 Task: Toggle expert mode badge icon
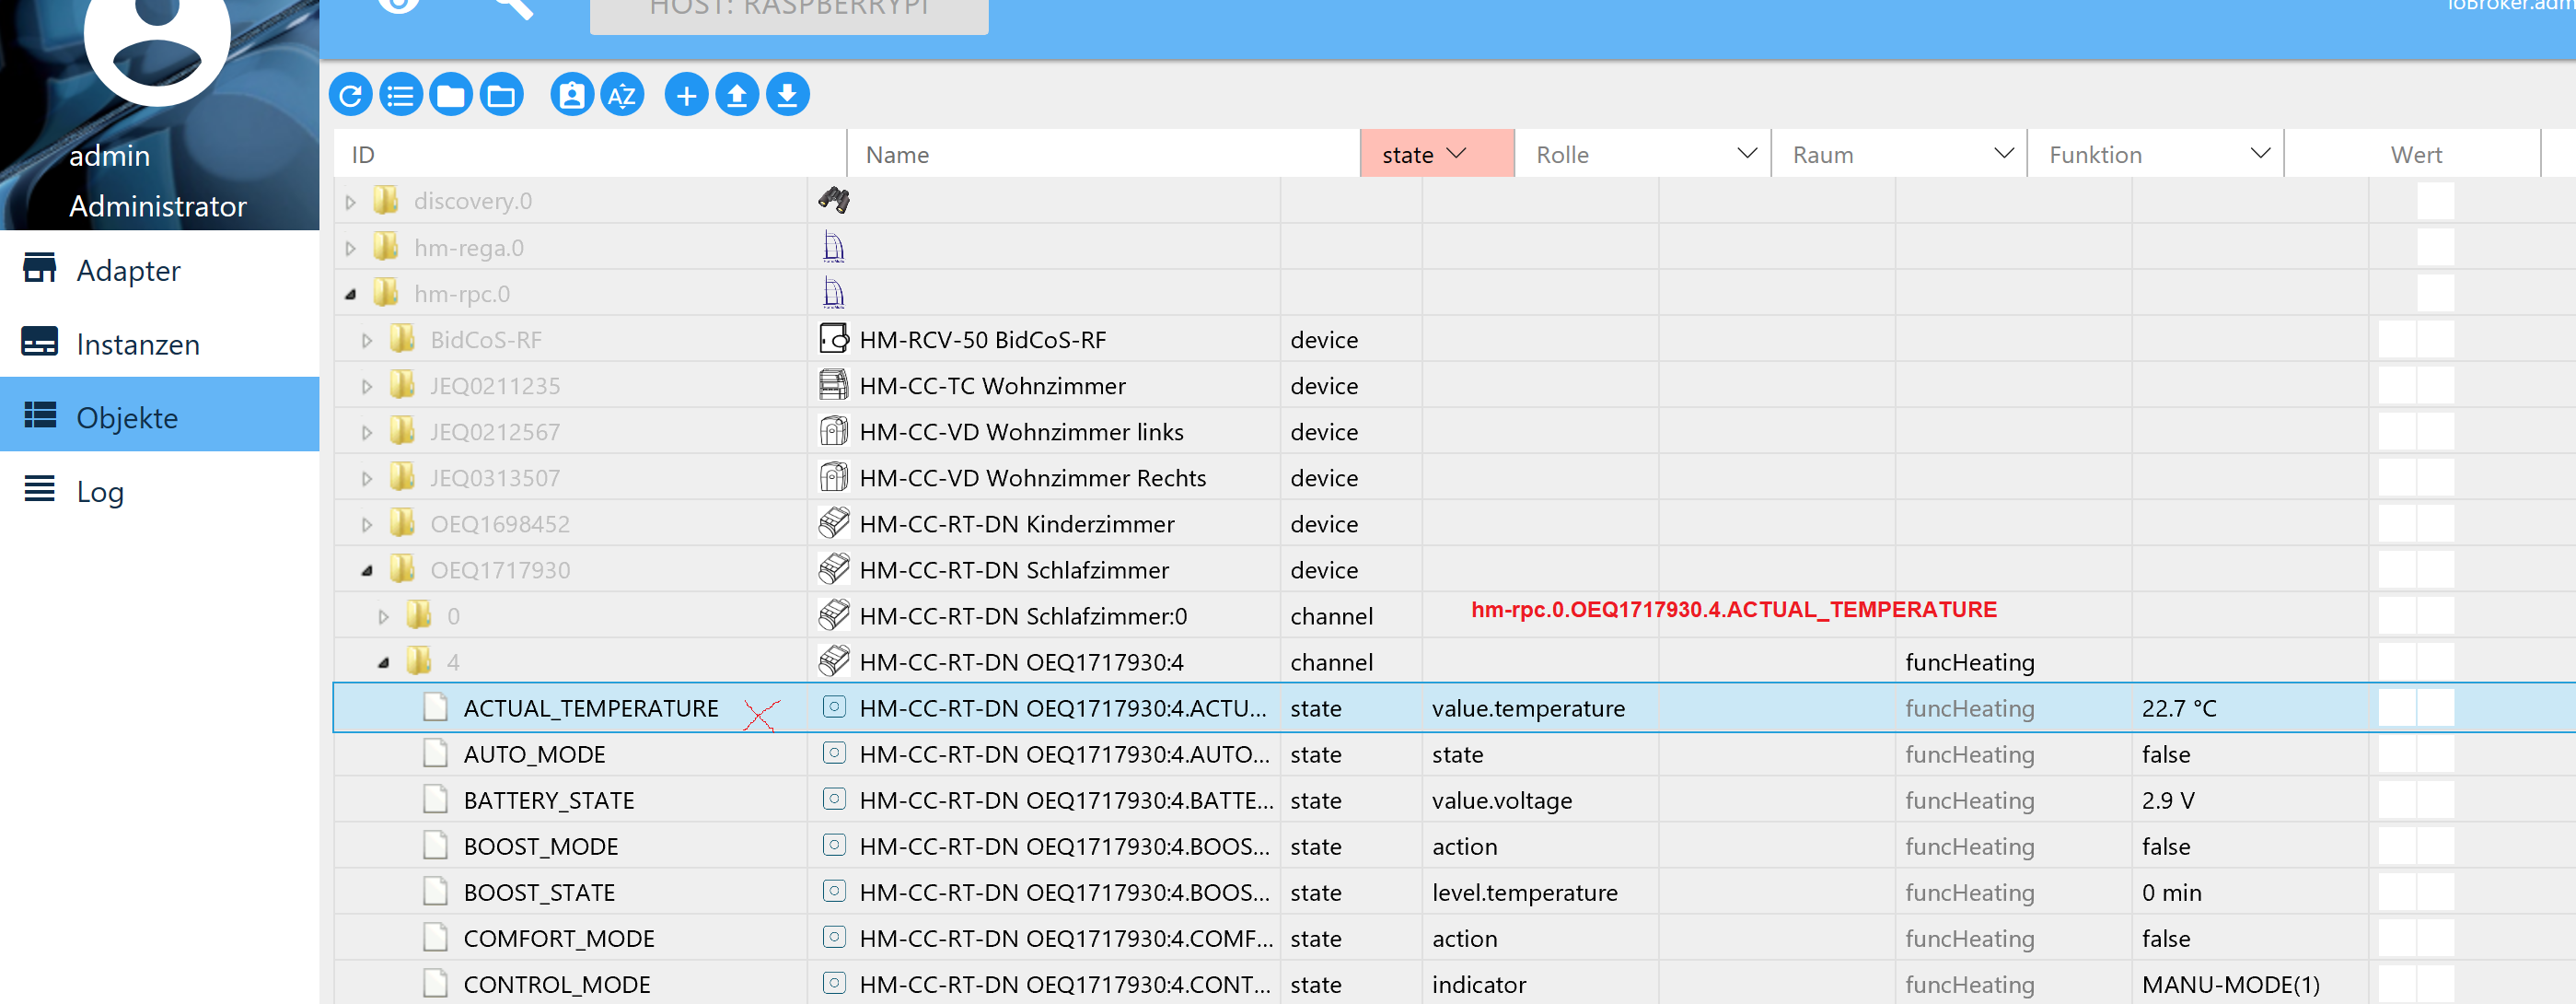click(x=572, y=95)
